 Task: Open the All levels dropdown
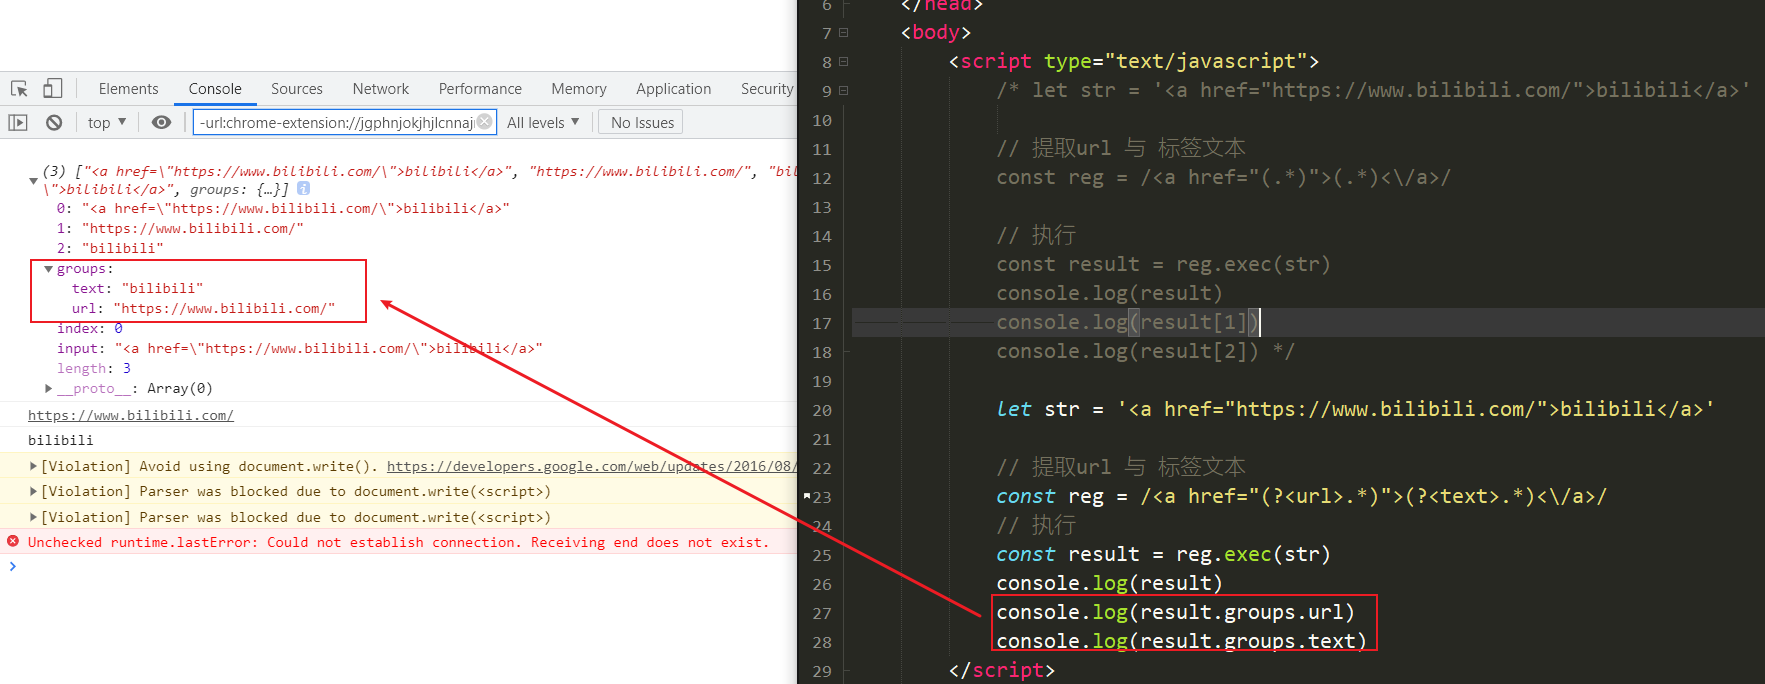click(x=543, y=122)
